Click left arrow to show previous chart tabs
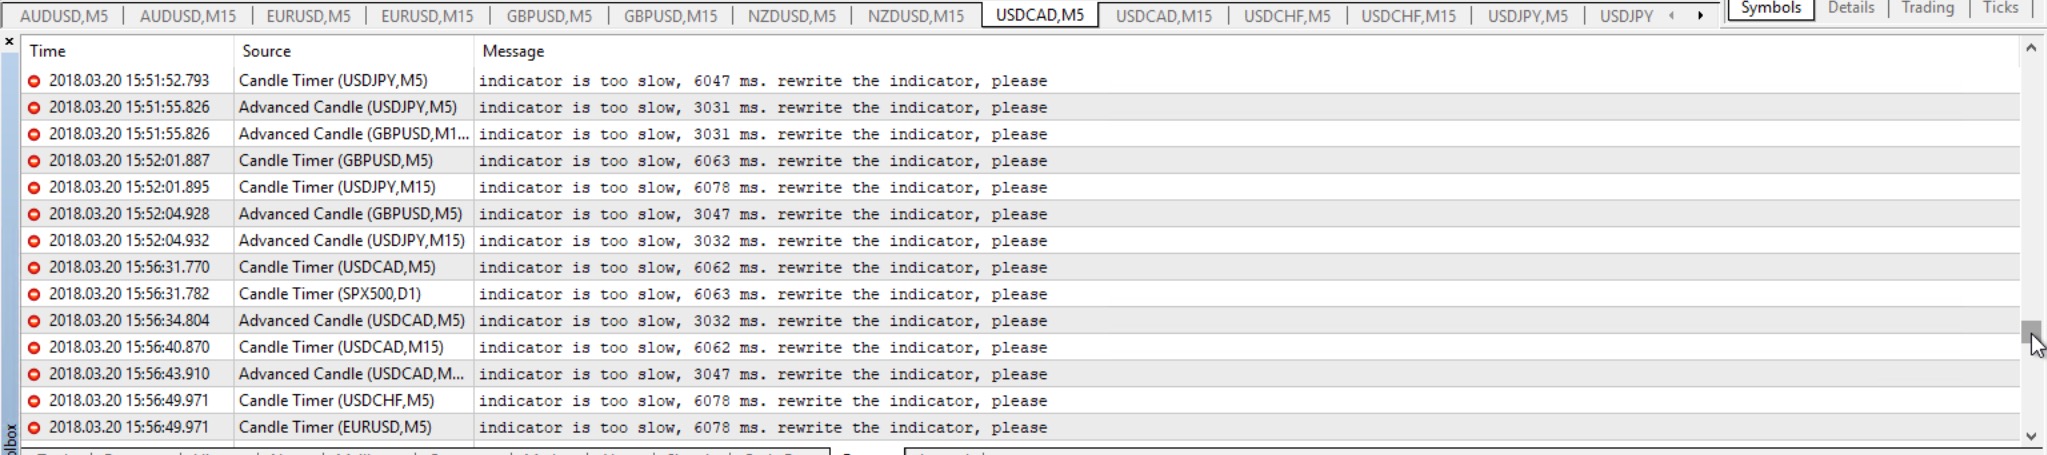This screenshot has height=455, width=2047. pyautogui.click(x=1671, y=15)
